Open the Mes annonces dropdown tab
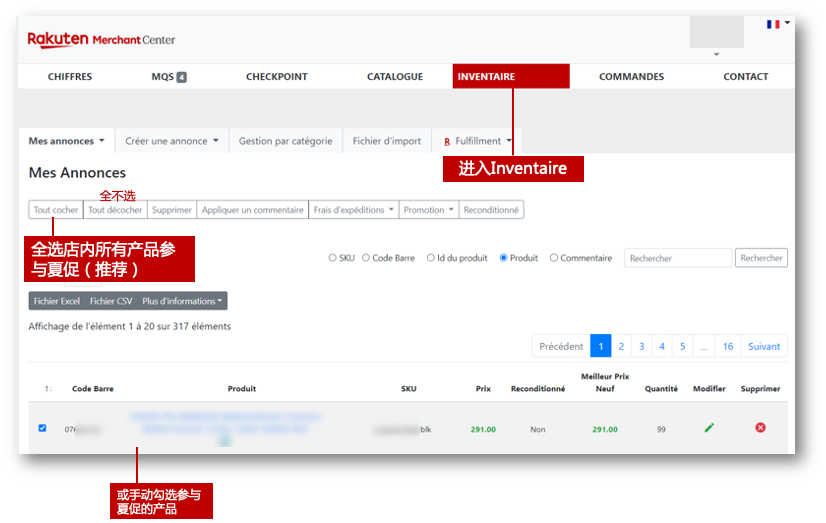The width and height of the screenshot is (826, 523). [x=66, y=141]
